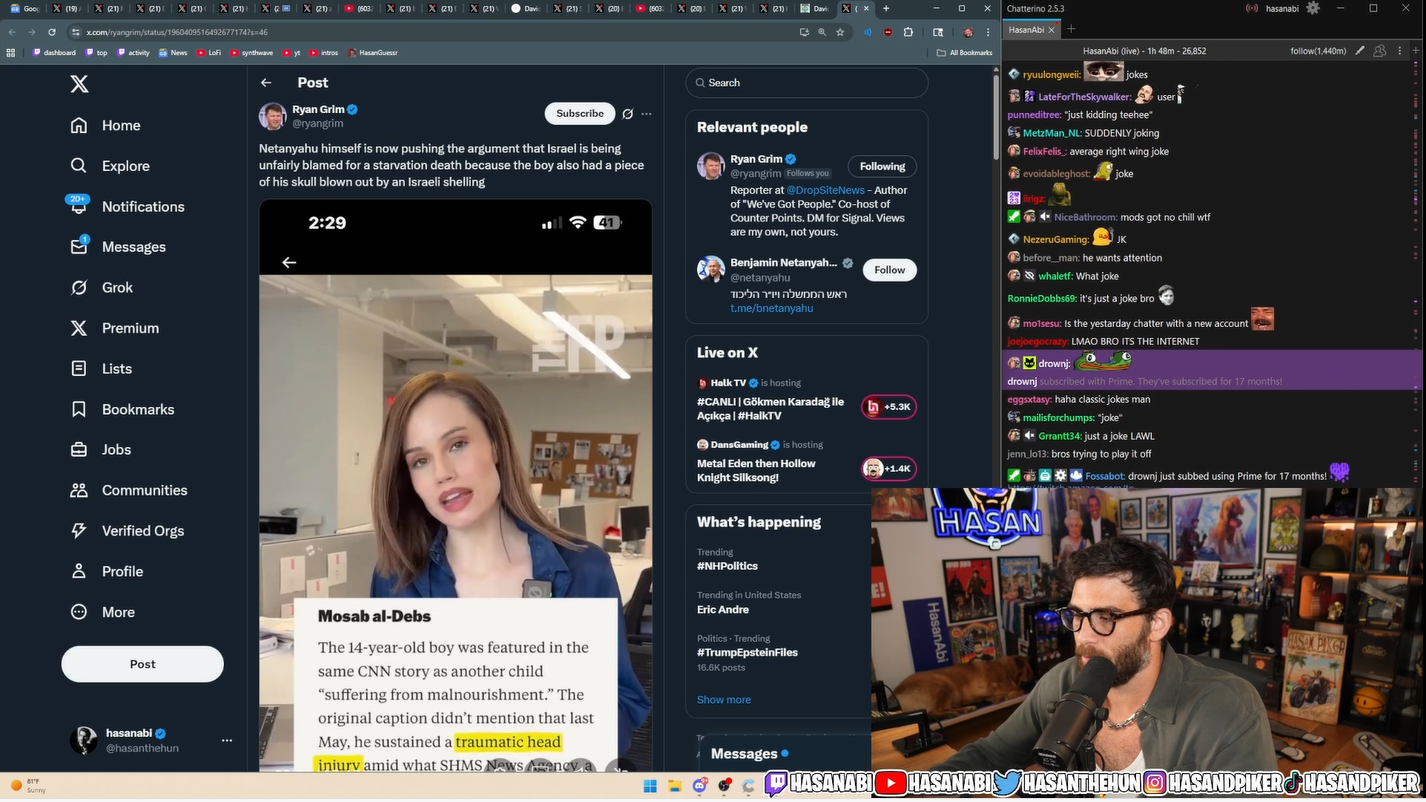Open Messages from the left sidebar
Viewport: 1426px width, 802px height.
tap(117, 247)
